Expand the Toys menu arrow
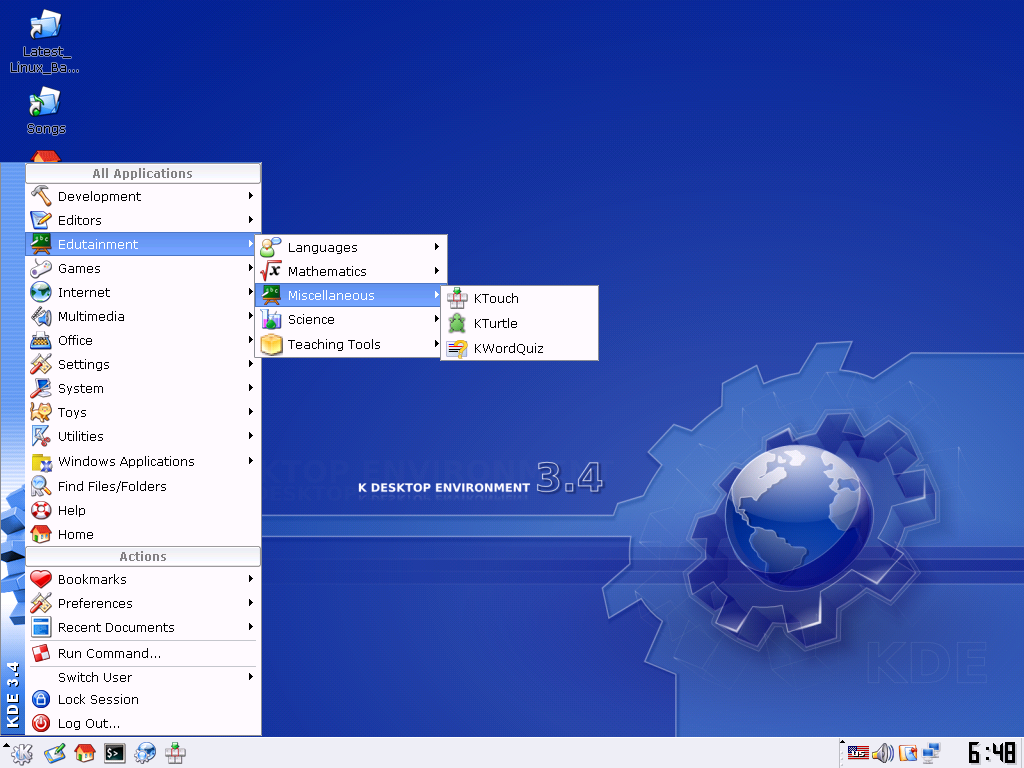 coord(251,412)
